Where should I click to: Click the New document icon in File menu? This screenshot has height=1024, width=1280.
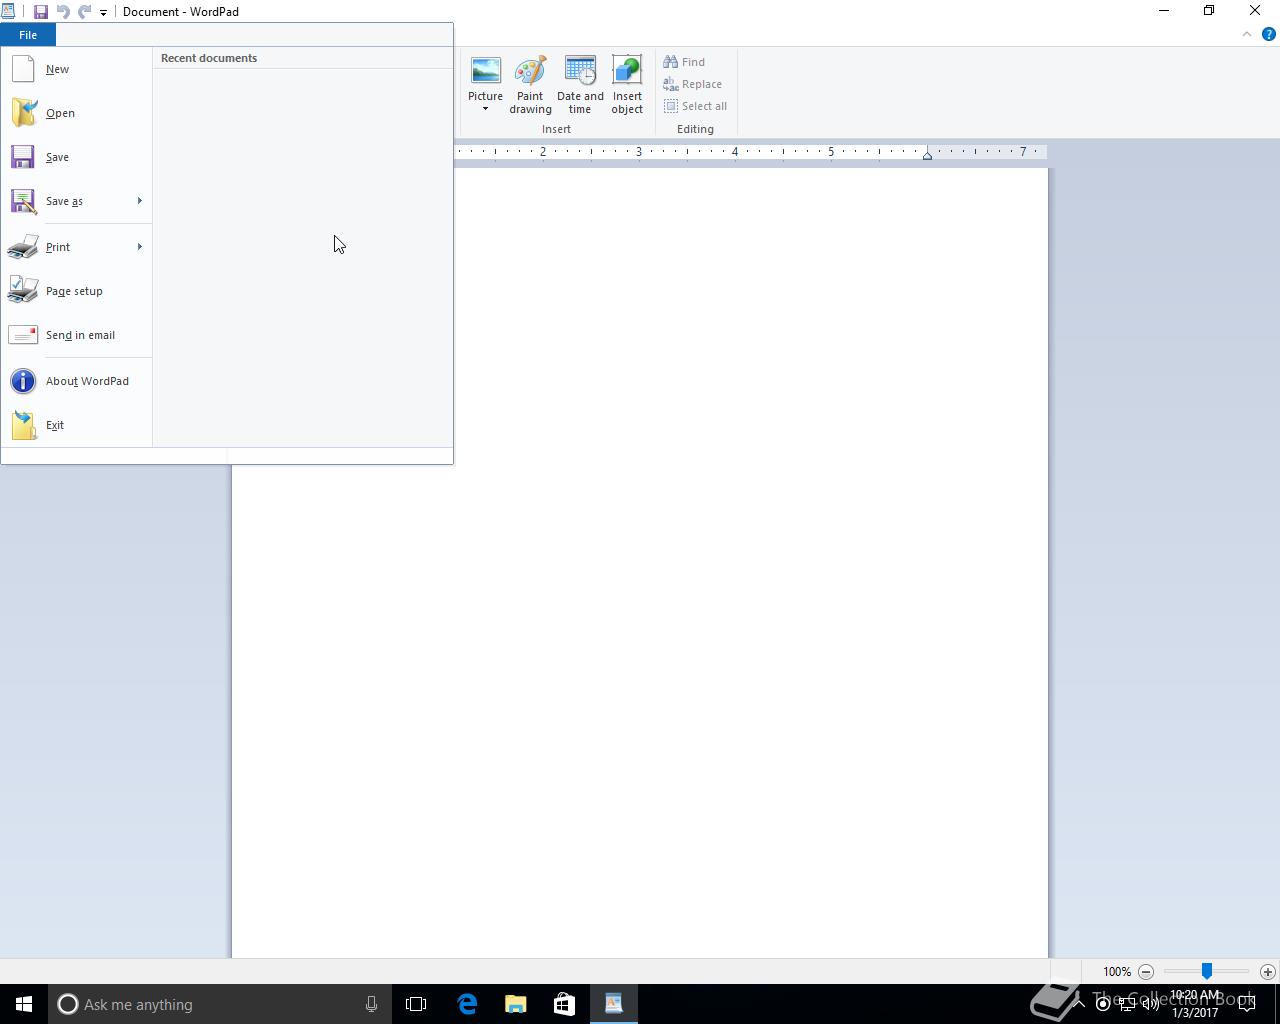(23, 69)
